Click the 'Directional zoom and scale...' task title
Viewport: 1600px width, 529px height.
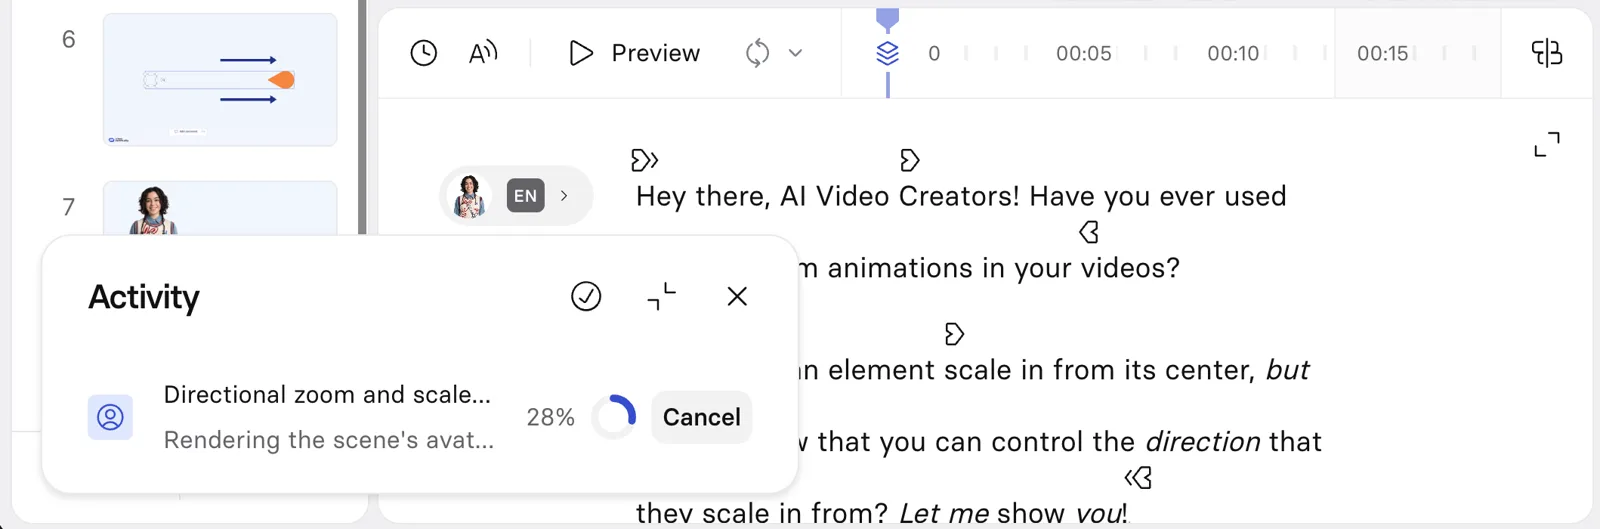(x=327, y=395)
